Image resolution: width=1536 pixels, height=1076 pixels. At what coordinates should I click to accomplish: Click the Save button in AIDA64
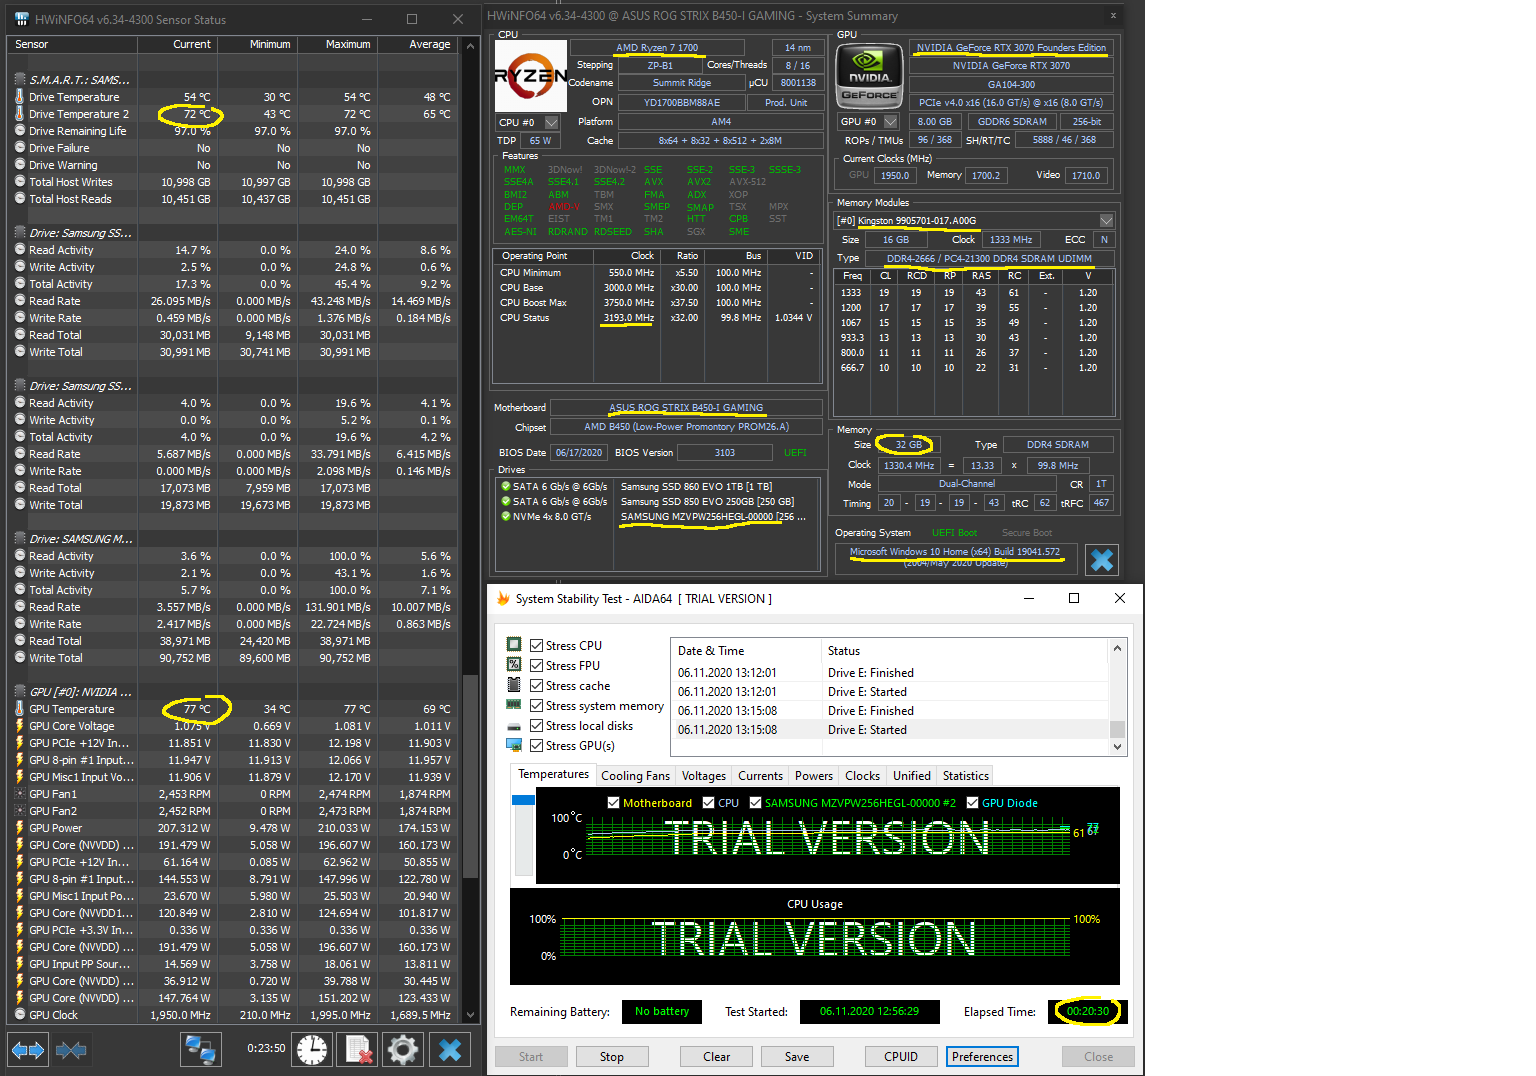[797, 1057]
